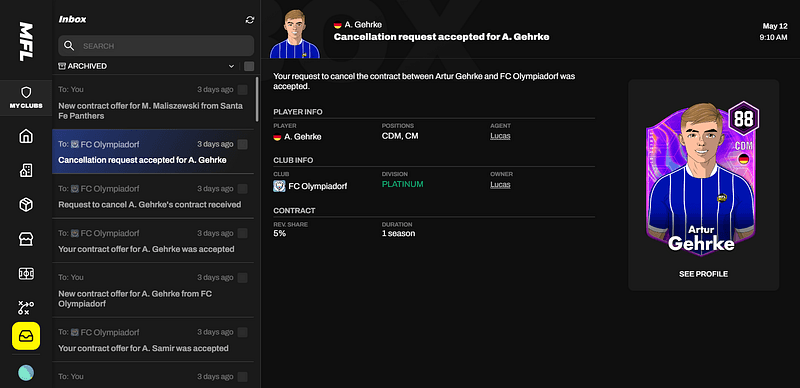Check the A. Samir contract accepted message
Viewport: 800px width, 388px height.
click(x=243, y=332)
